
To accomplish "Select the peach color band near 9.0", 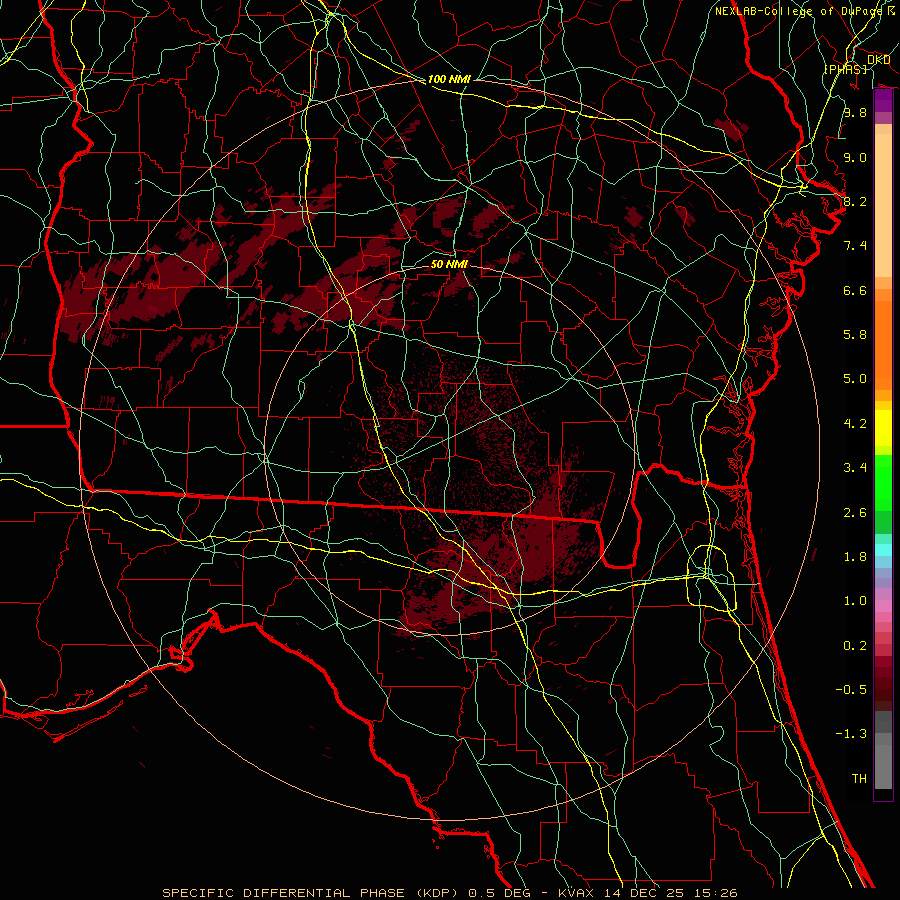I will click(883, 158).
